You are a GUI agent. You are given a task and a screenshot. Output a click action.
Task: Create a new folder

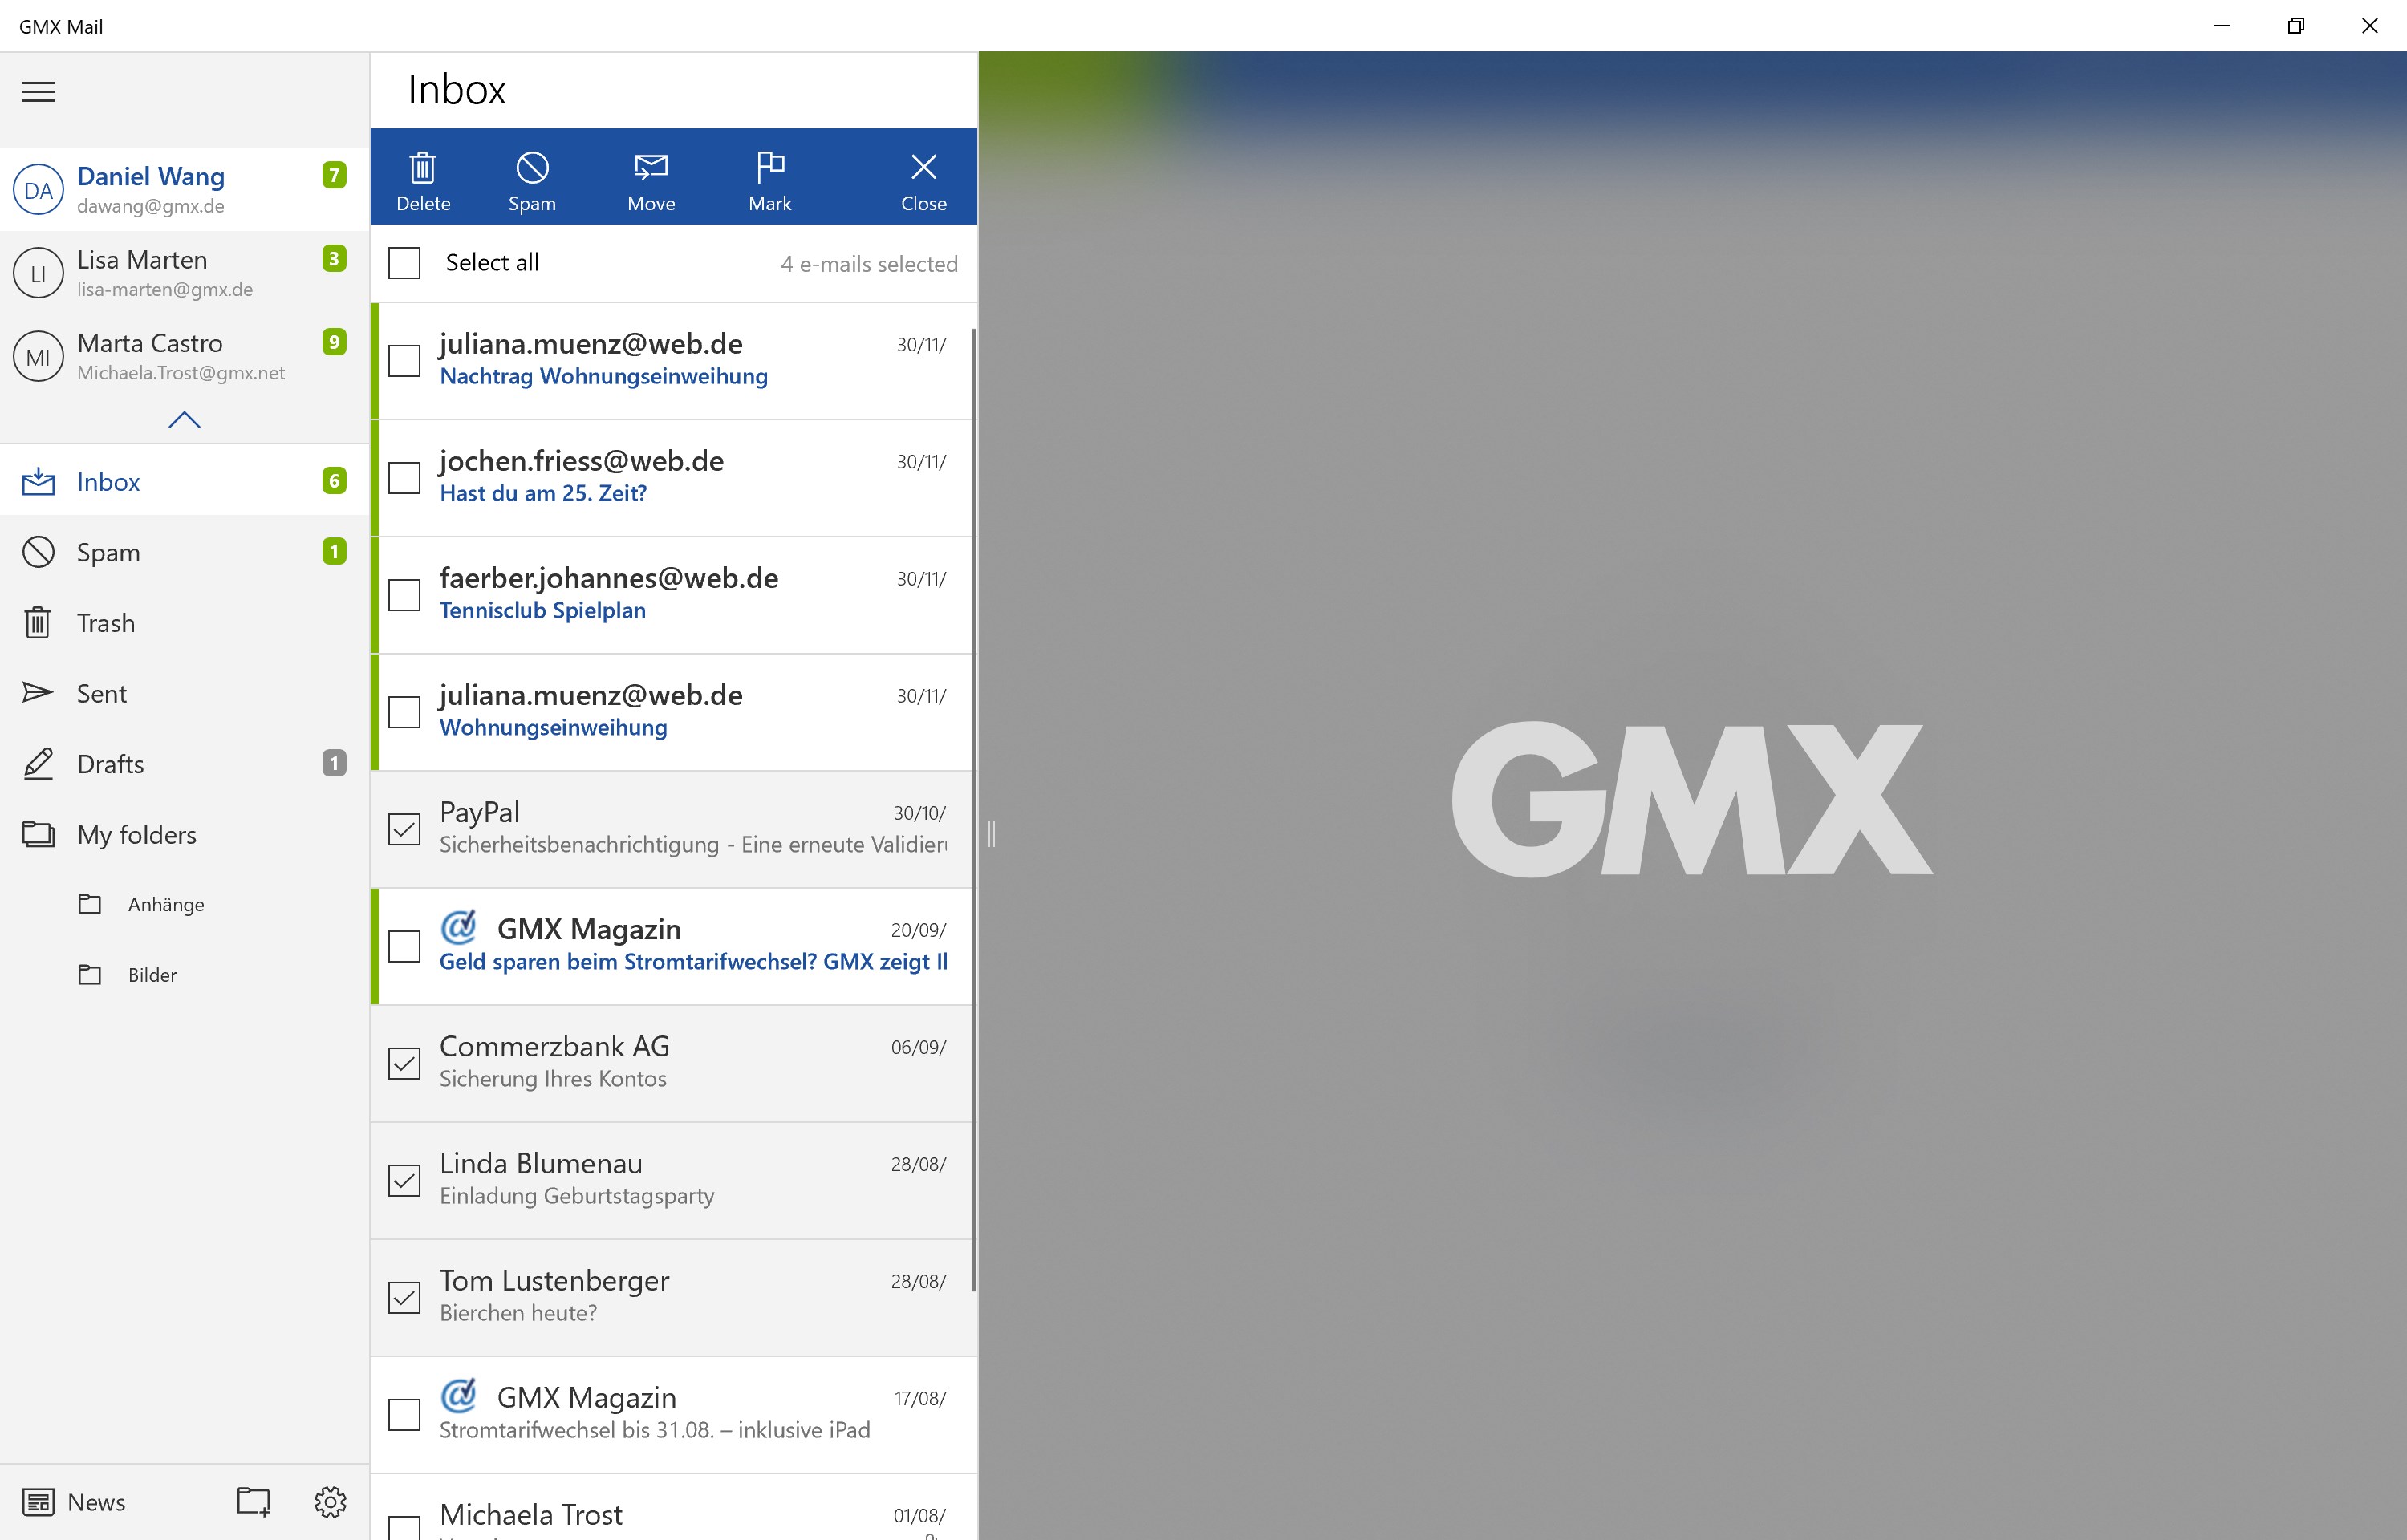pyautogui.click(x=251, y=1501)
